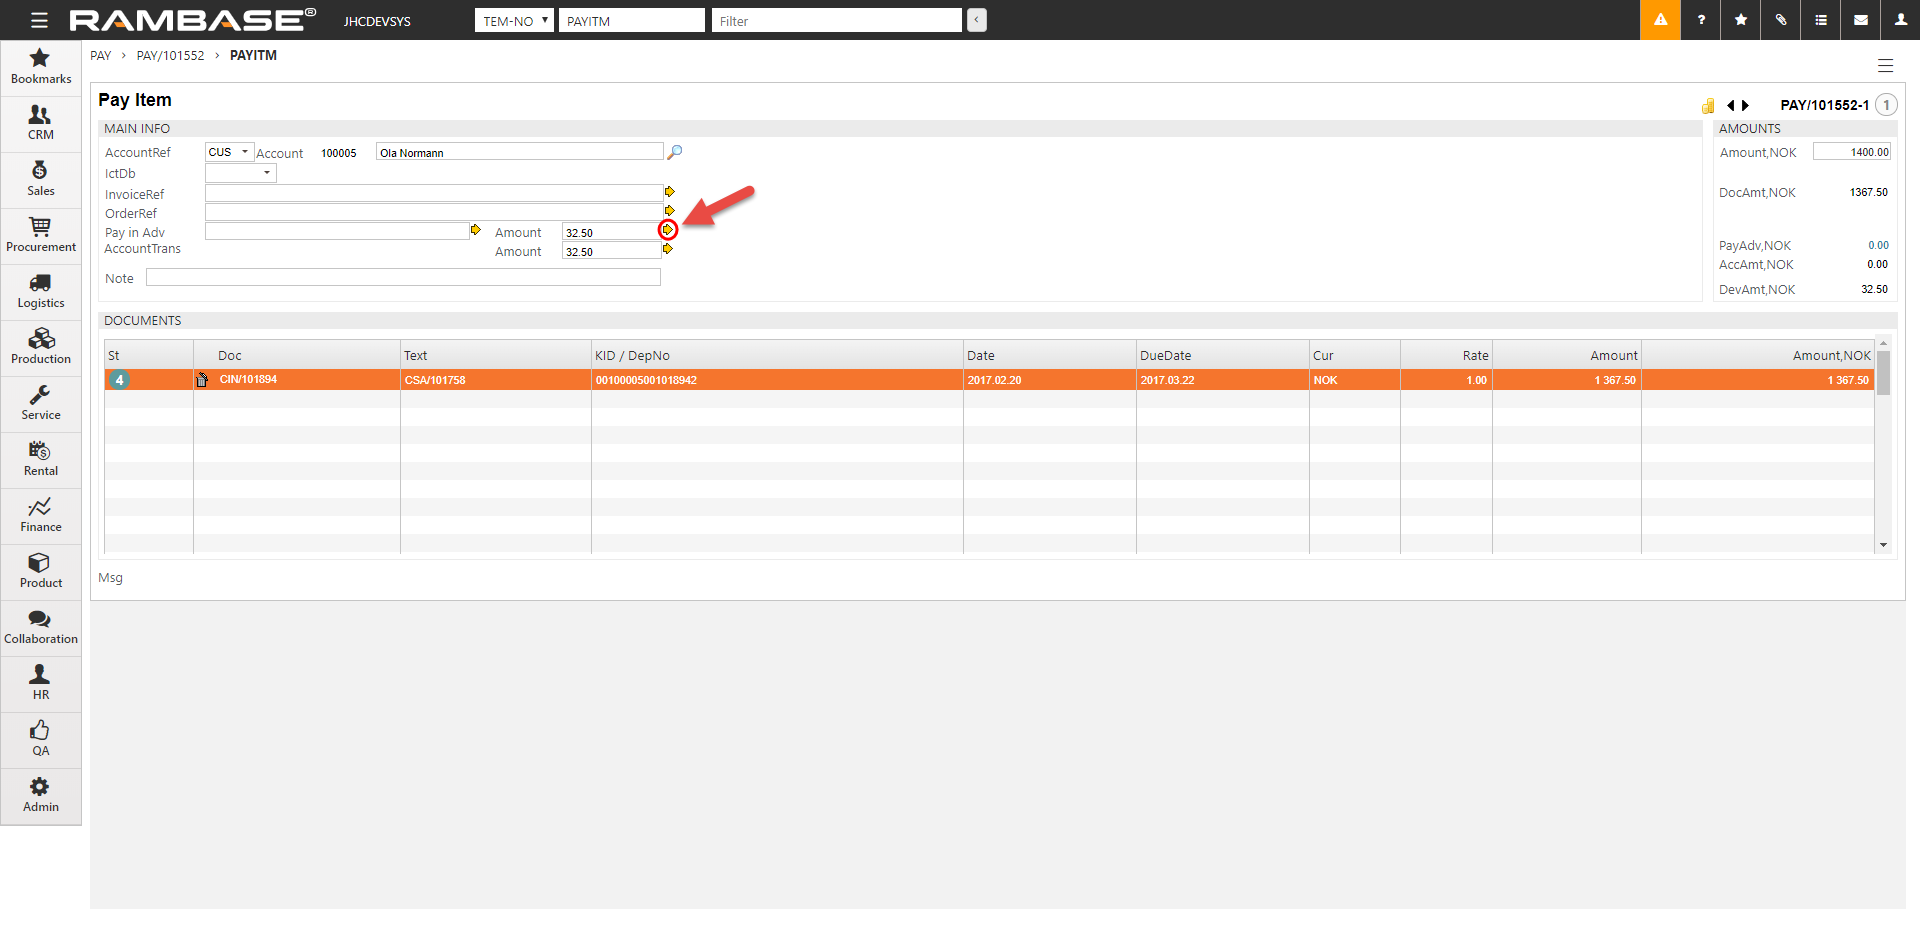Image resolution: width=1920 pixels, height=937 pixels.
Task: Collapse the filter panel with the chevron button
Action: pos(977,20)
